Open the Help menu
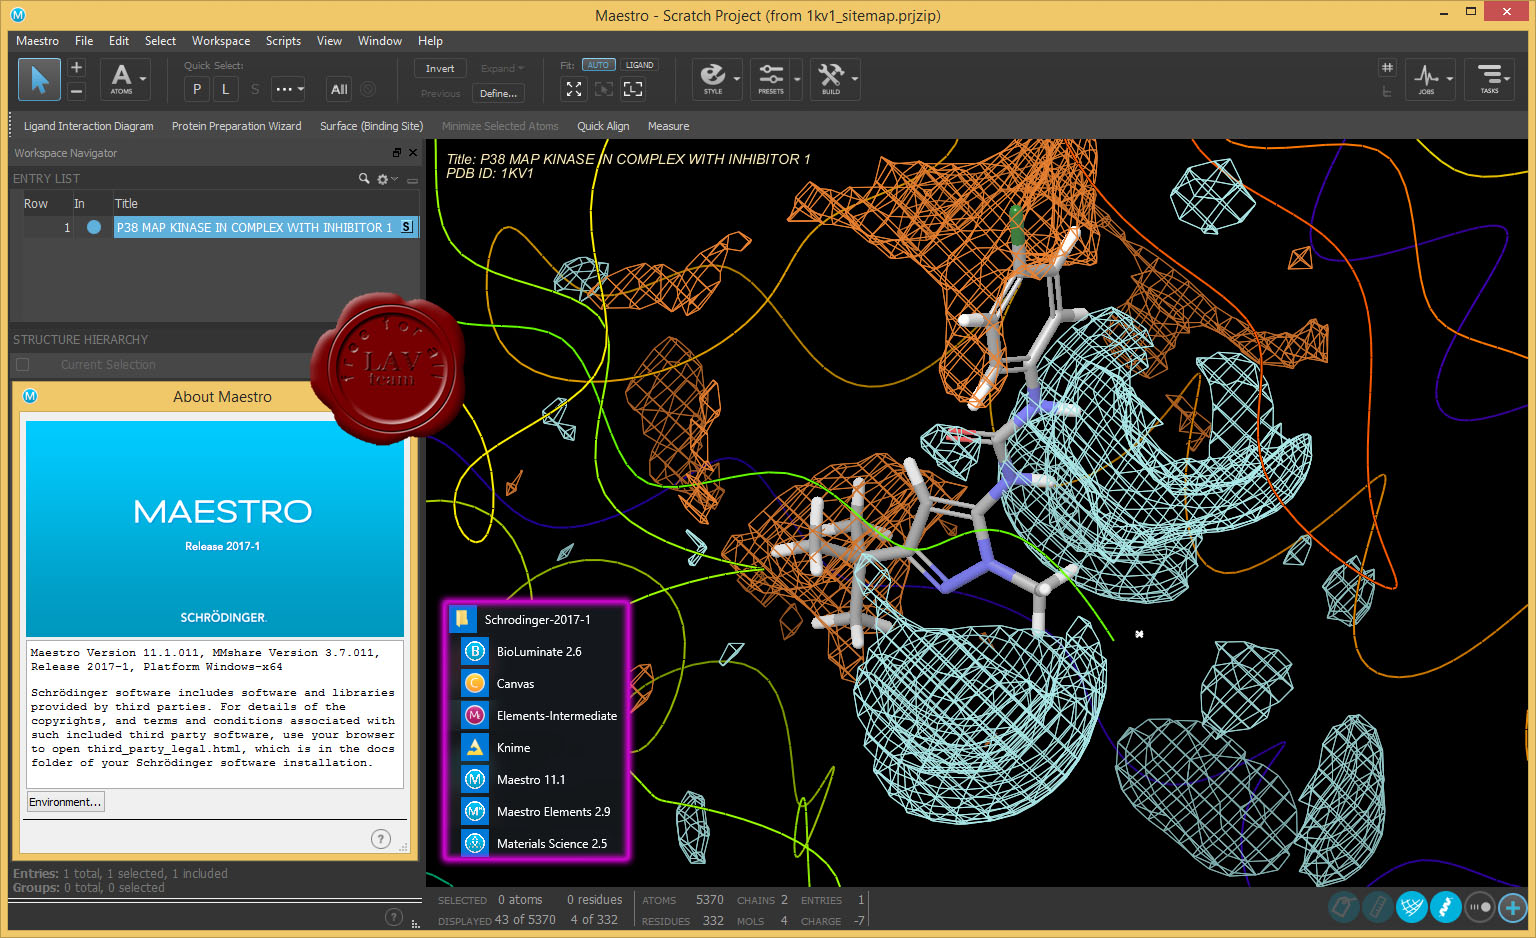This screenshot has width=1536, height=938. (x=430, y=41)
